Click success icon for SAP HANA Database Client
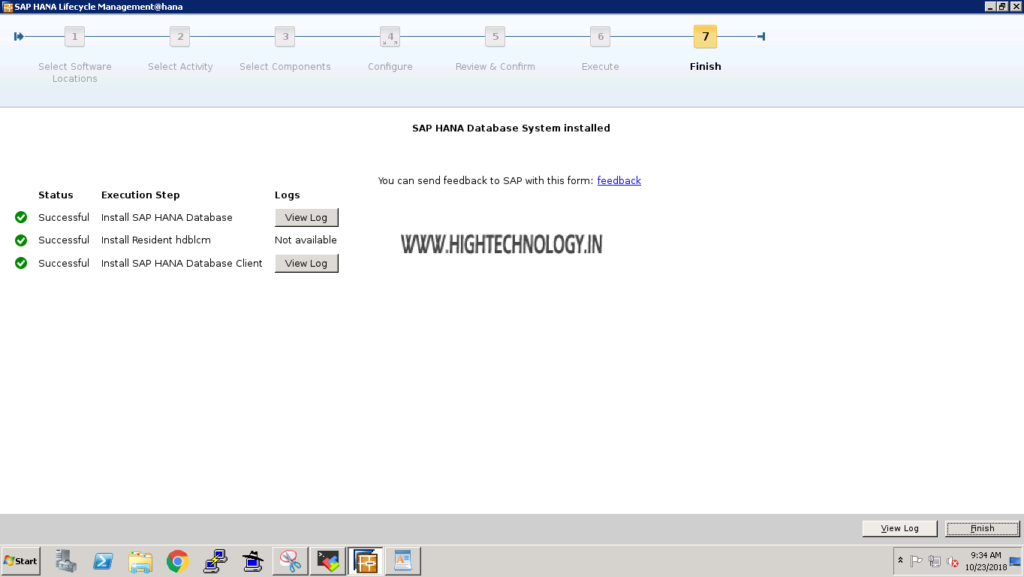This screenshot has width=1024, height=577. (x=21, y=263)
